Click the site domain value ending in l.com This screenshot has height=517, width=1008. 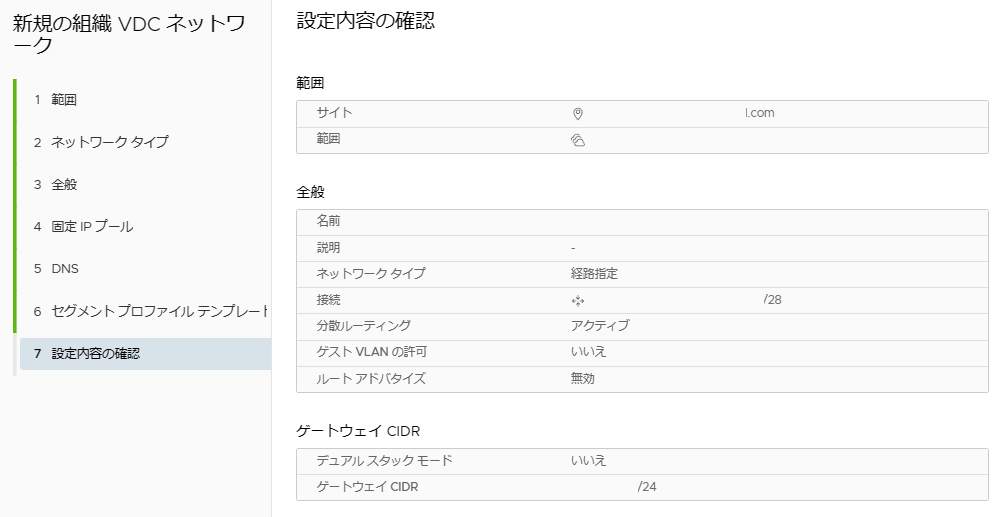tap(760, 113)
